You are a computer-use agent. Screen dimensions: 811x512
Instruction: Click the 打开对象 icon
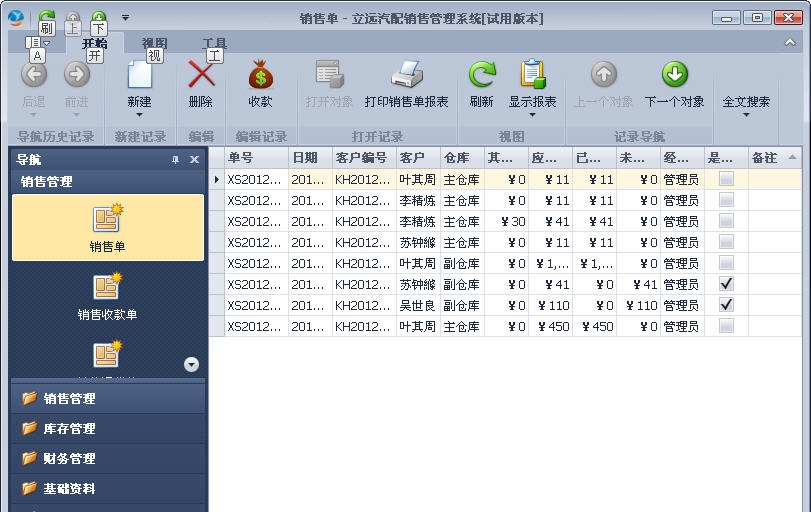329,74
